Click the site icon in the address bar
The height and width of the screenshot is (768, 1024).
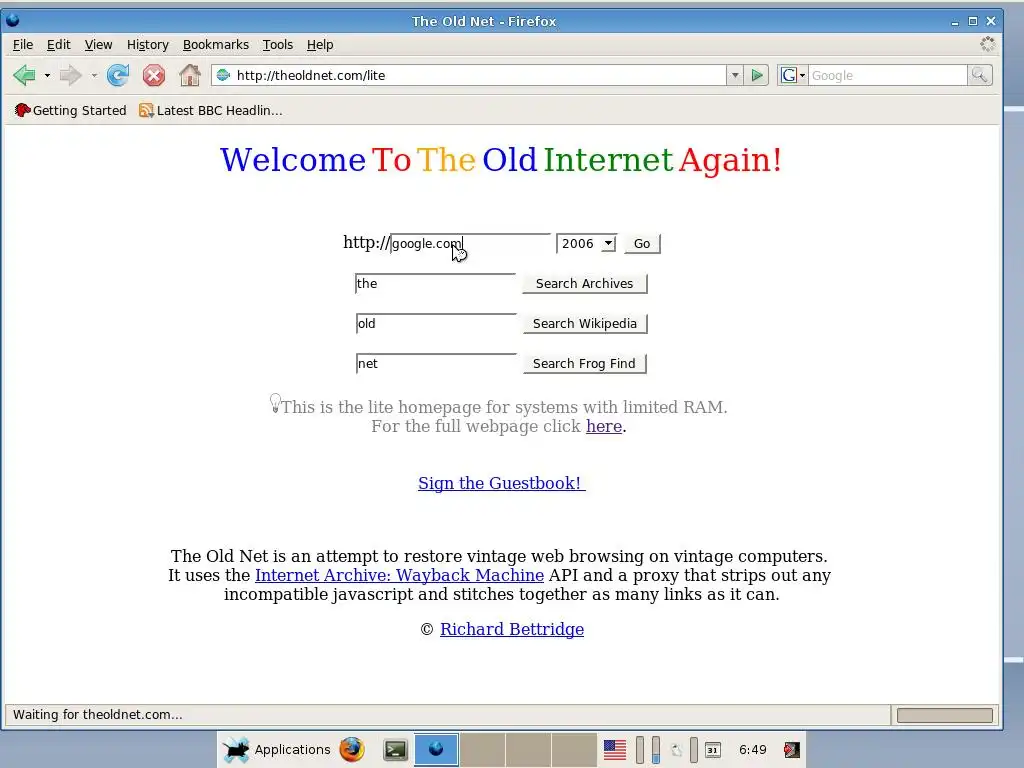tap(223, 75)
